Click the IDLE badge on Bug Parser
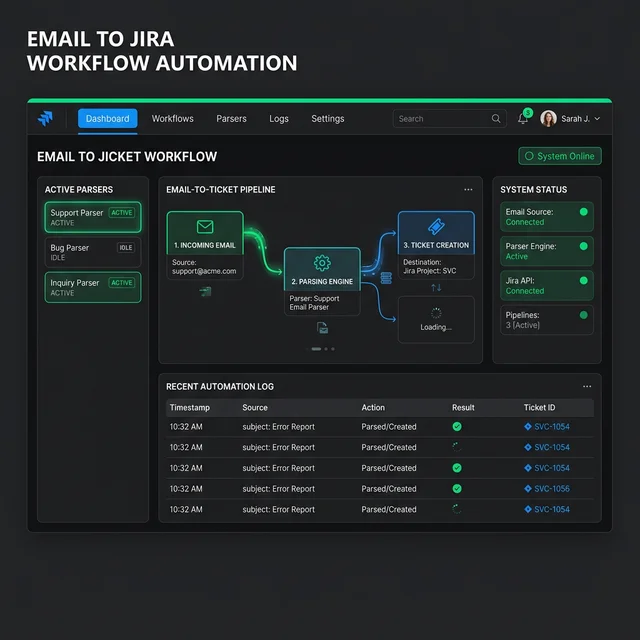This screenshot has width=640, height=640. coord(125,248)
